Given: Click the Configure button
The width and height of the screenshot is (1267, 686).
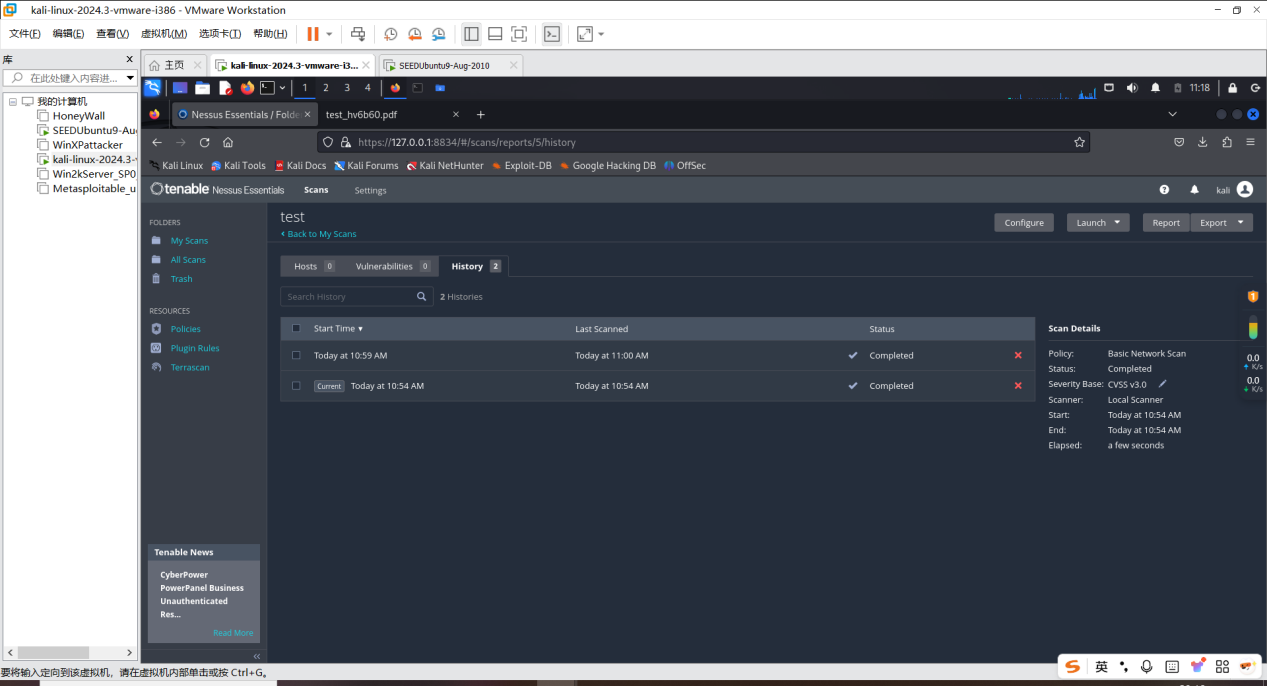Looking at the screenshot, I should click(1024, 222).
